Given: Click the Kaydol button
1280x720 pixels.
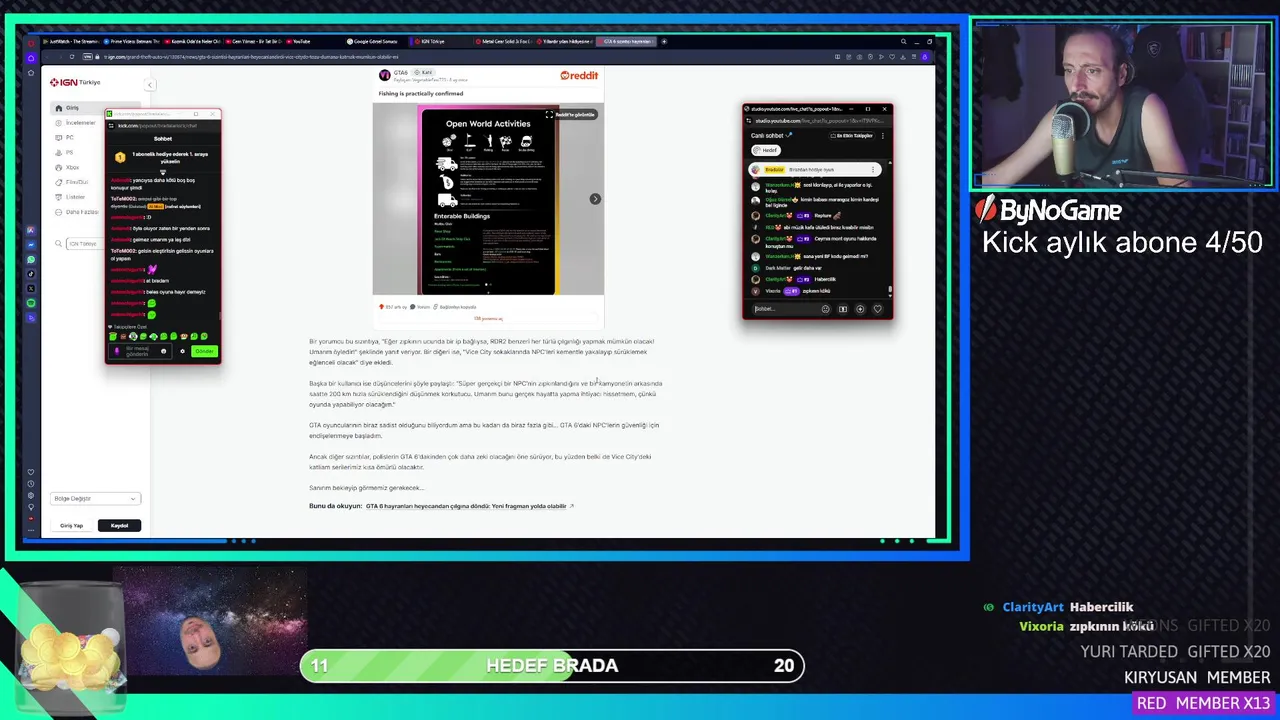Looking at the screenshot, I should (x=119, y=525).
